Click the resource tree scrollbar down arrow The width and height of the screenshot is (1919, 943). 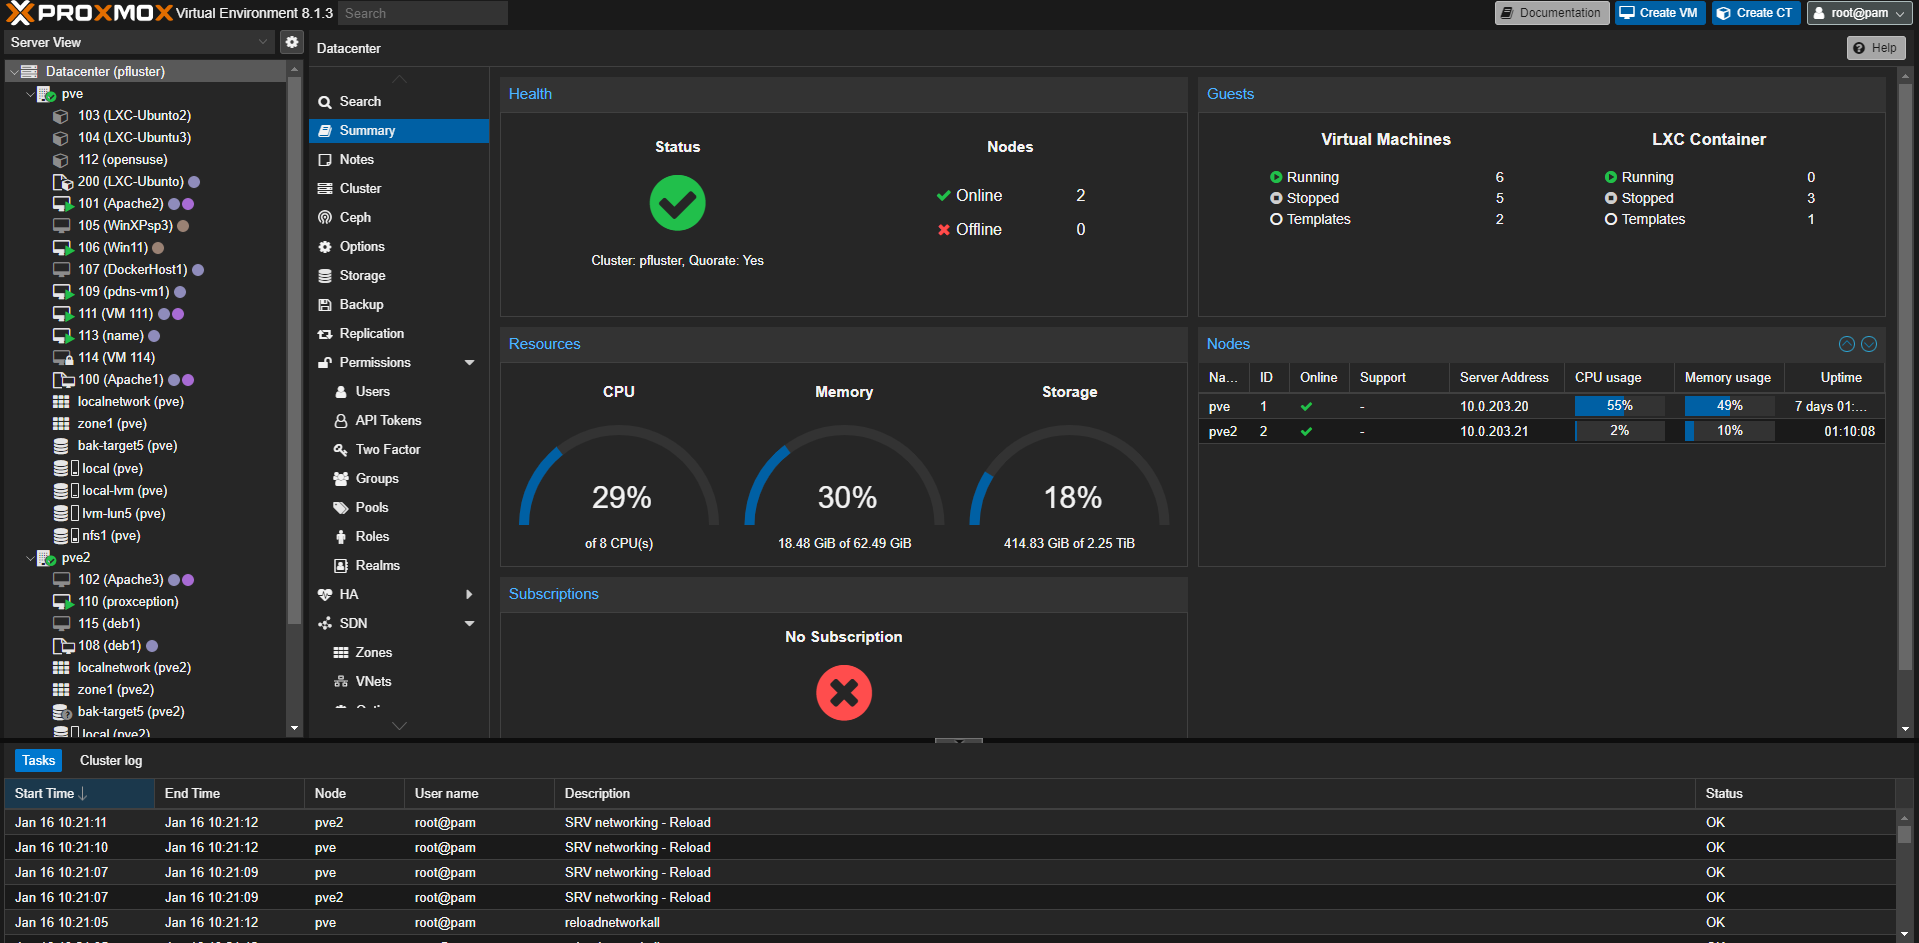point(294,728)
